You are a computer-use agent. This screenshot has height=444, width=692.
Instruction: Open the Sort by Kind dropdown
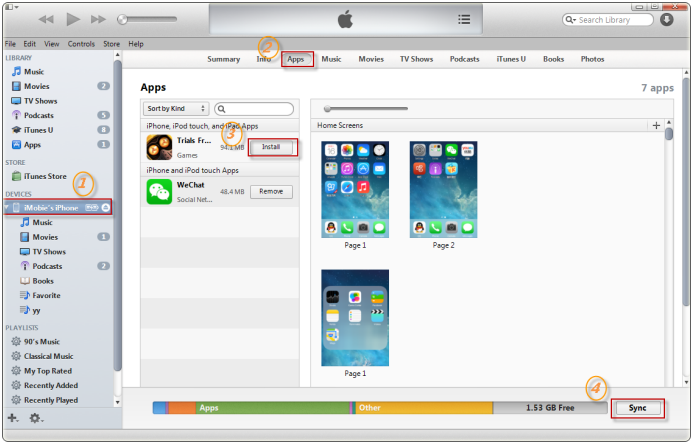point(176,109)
